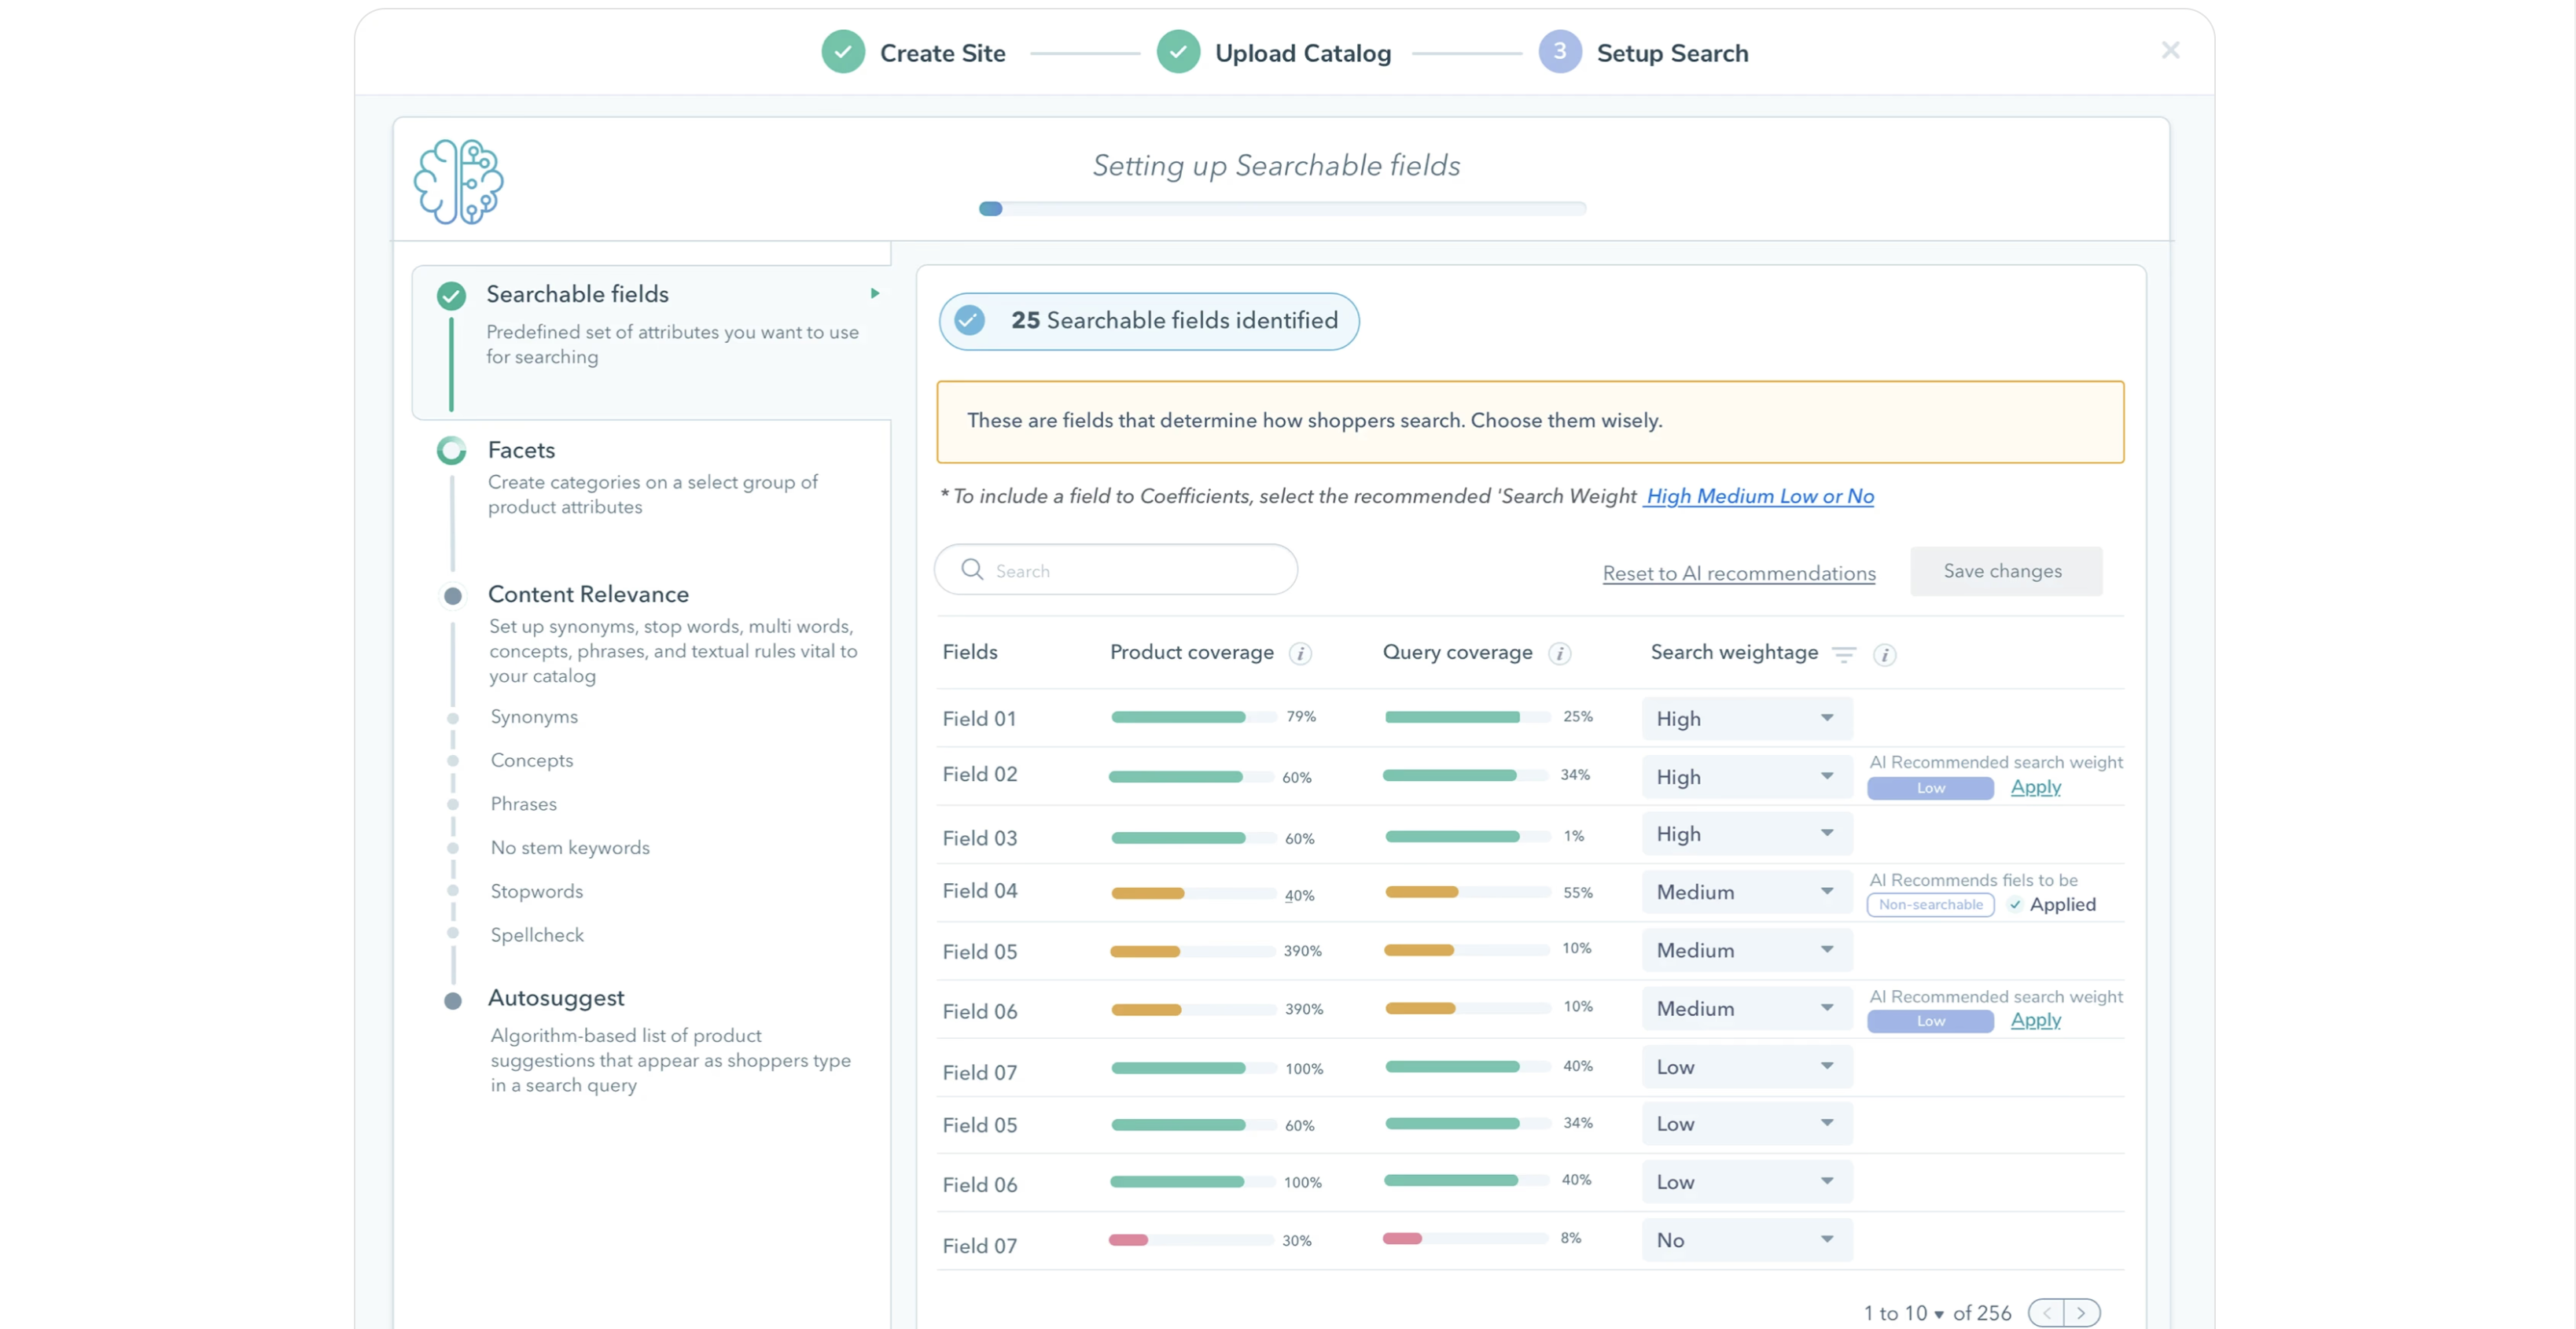Click the Low badge for Field 02
The image size is (2576, 1329).
tap(1930, 788)
